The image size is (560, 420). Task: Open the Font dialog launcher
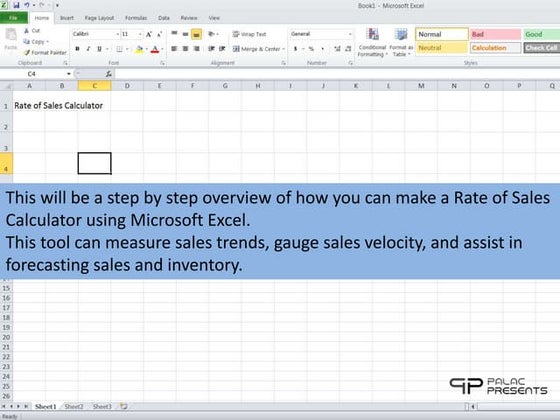click(x=162, y=63)
